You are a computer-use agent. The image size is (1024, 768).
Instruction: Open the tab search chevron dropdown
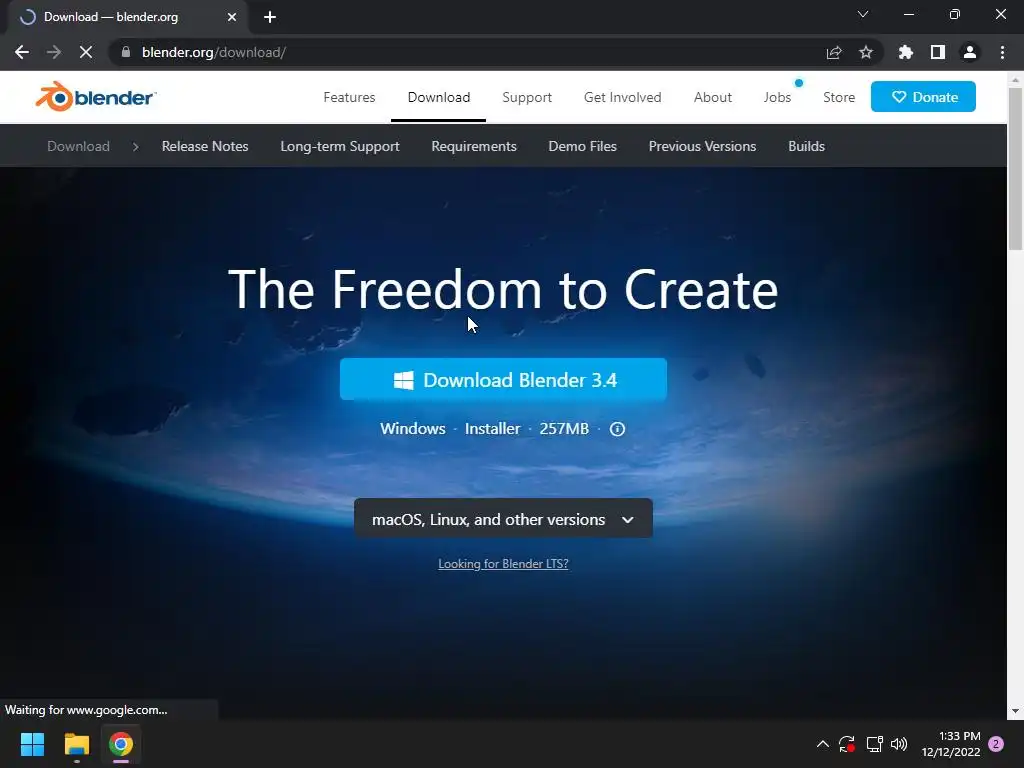(x=863, y=14)
